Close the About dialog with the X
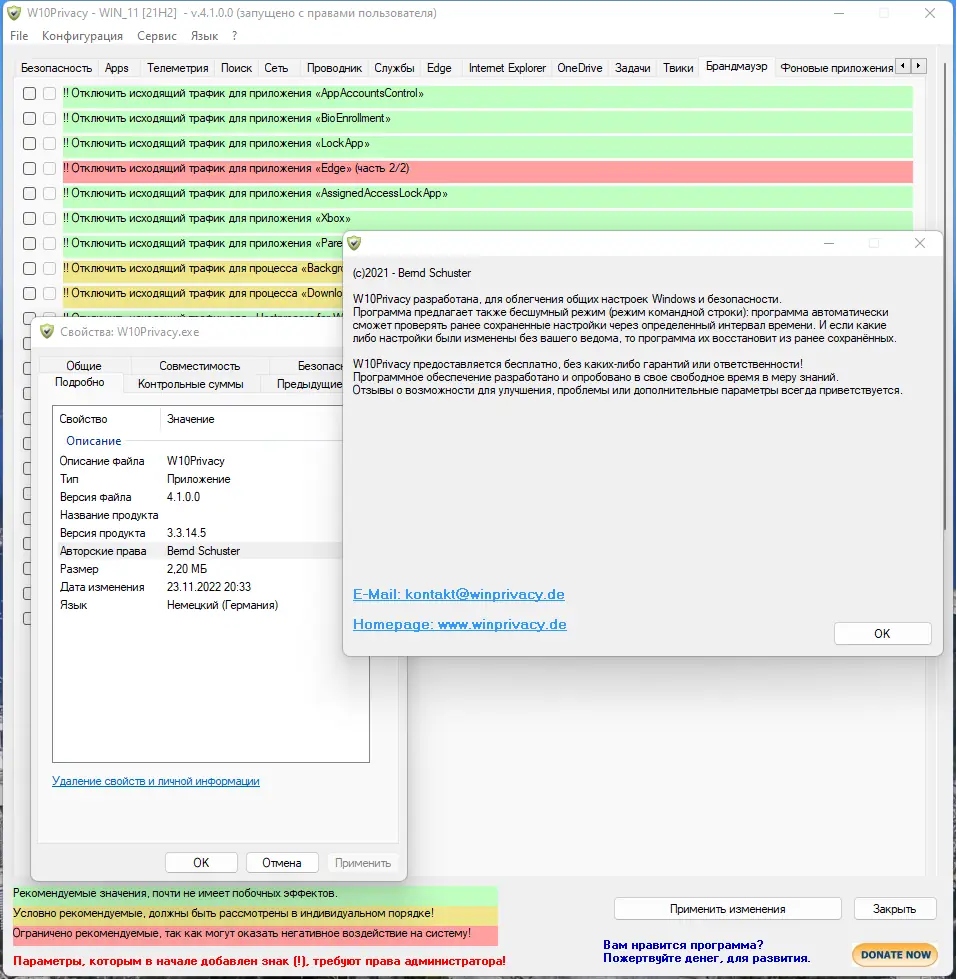956x979 pixels. (x=920, y=243)
